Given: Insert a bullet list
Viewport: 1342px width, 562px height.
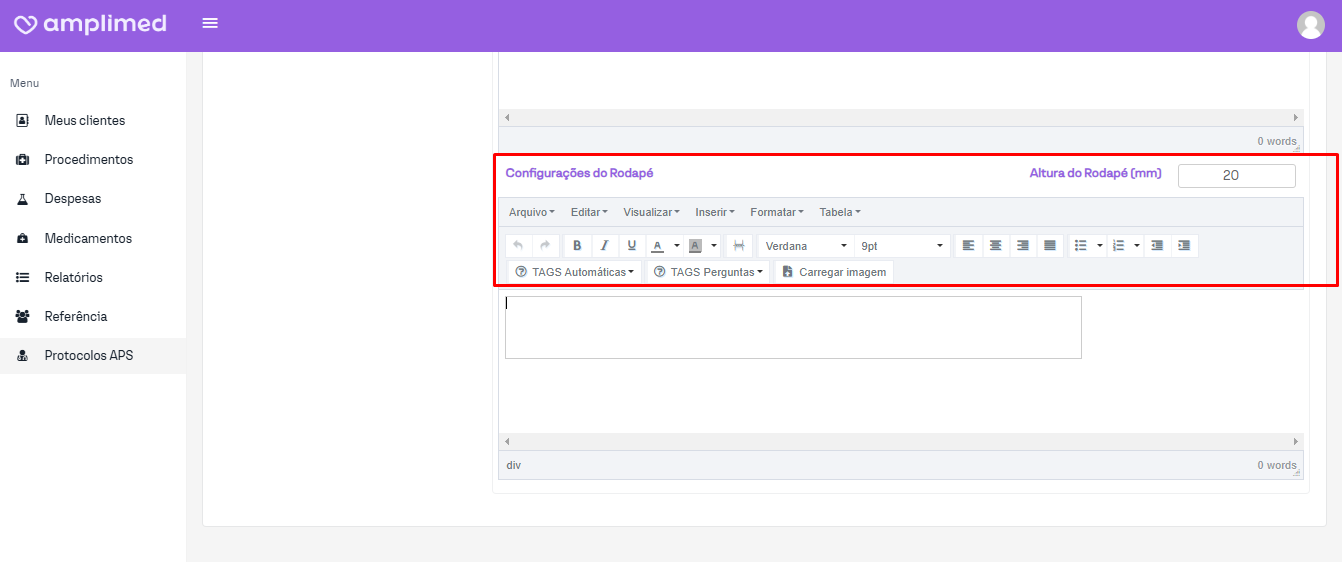Looking at the screenshot, I should (x=1080, y=246).
